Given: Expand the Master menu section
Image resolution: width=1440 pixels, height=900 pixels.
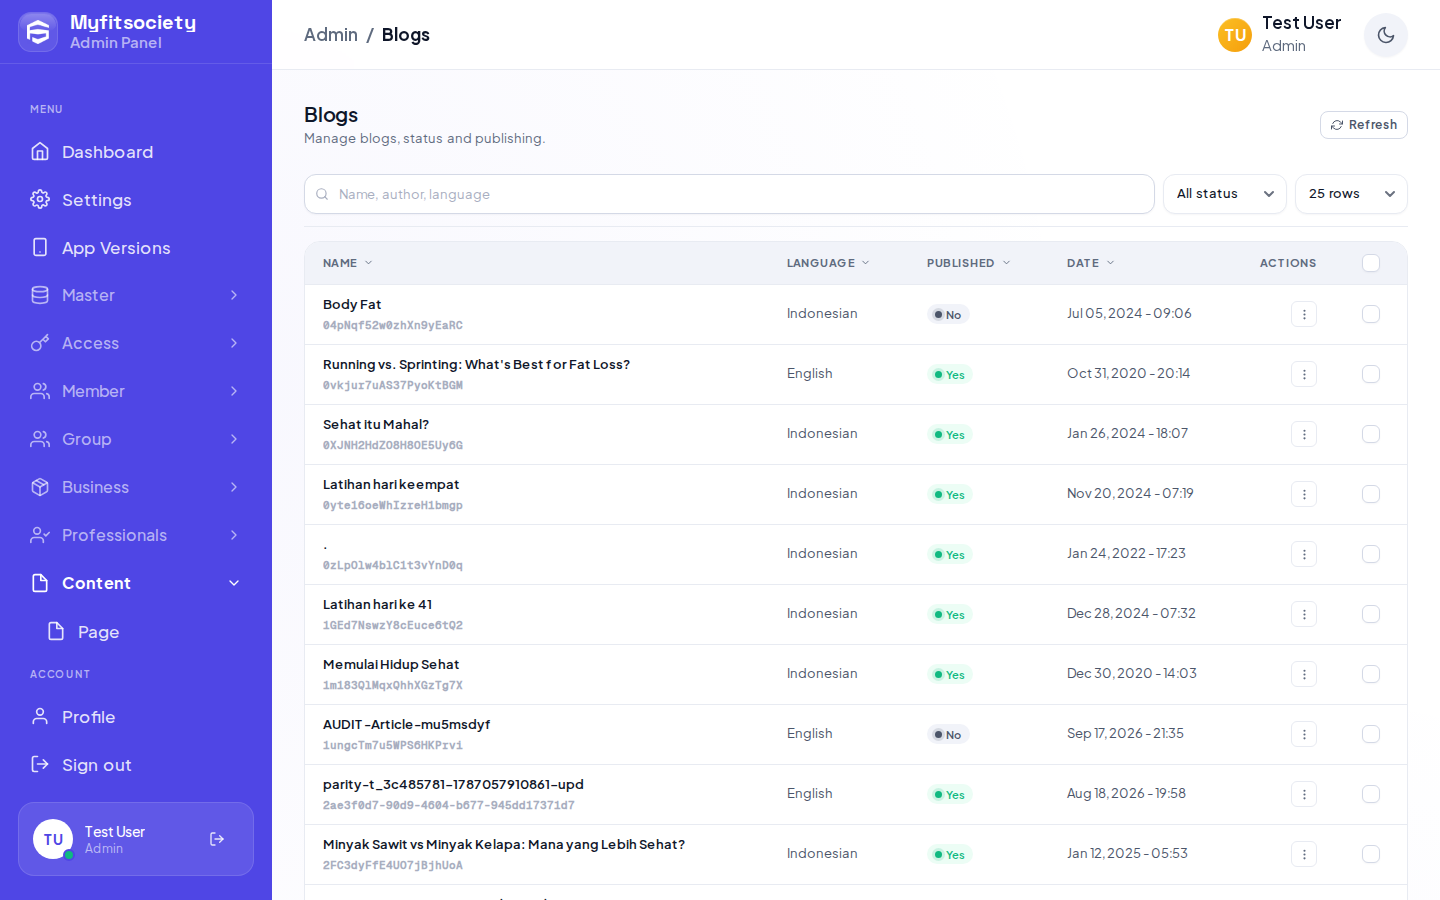Looking at the screenshot, I should pos(136,295).
